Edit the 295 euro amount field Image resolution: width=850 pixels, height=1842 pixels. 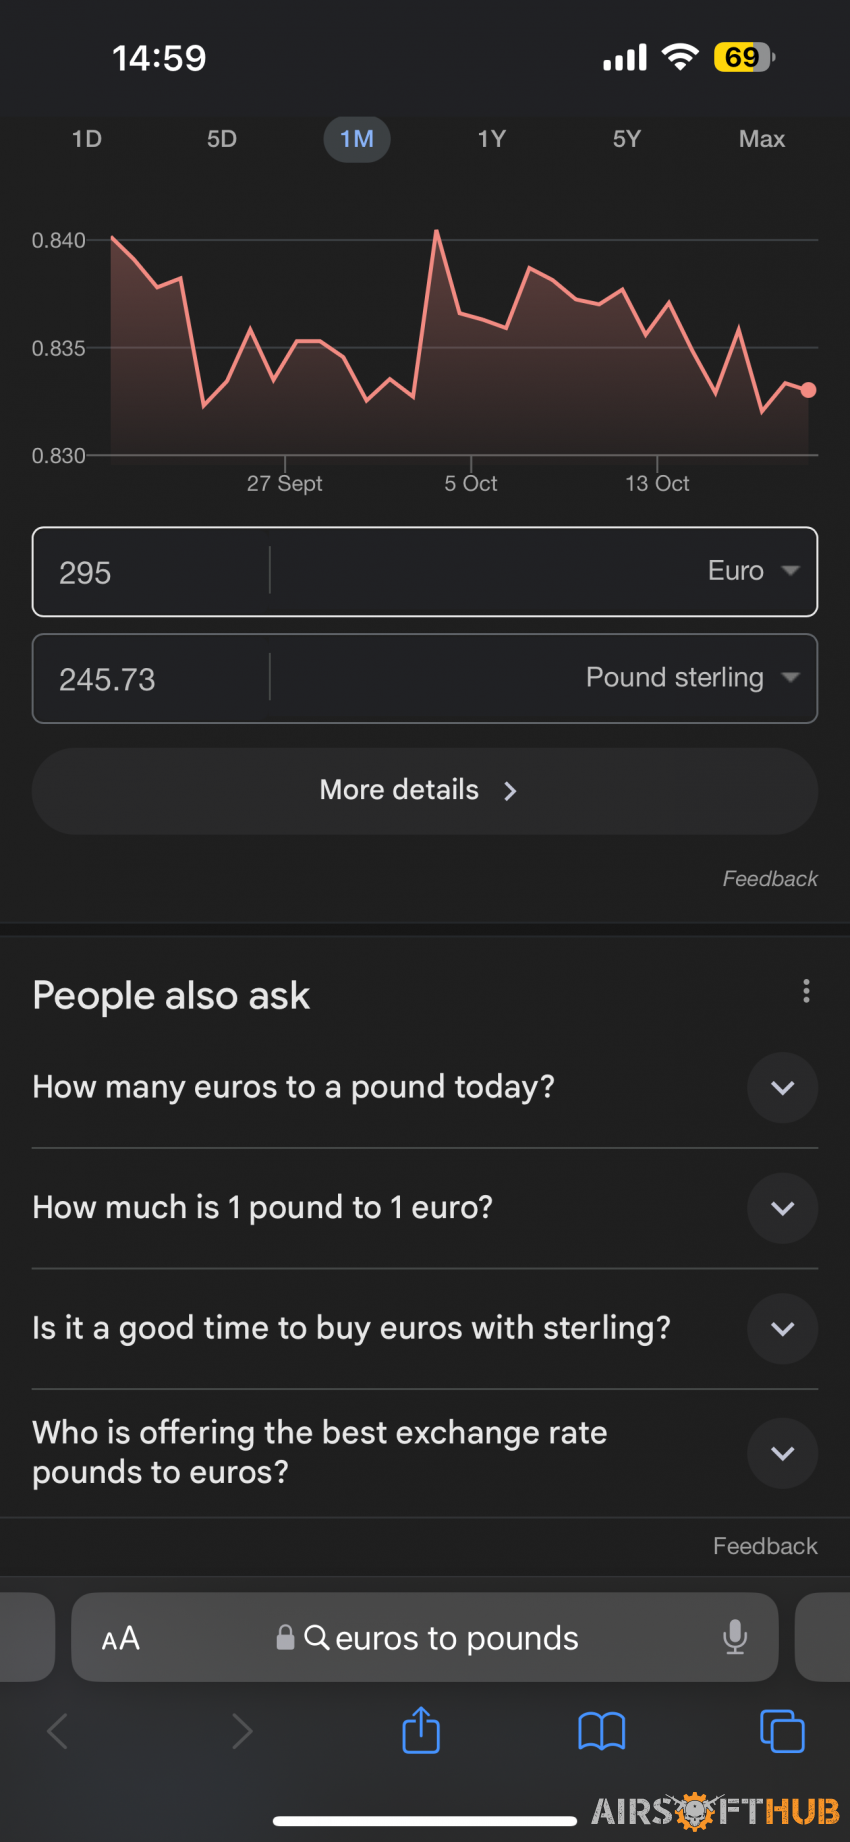coord(150,572)
